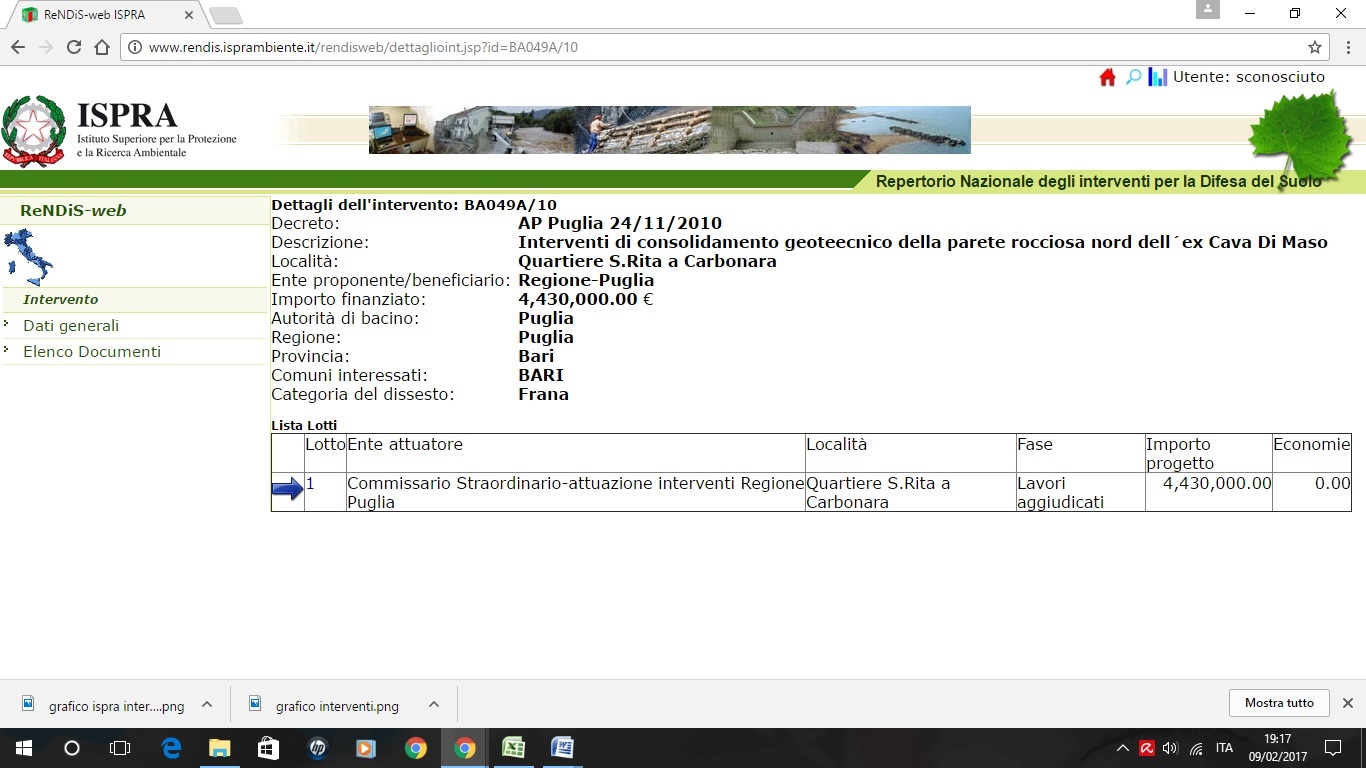Click the red home icon
This screenshot has width=1366, height=768.
click(1107, 77)
